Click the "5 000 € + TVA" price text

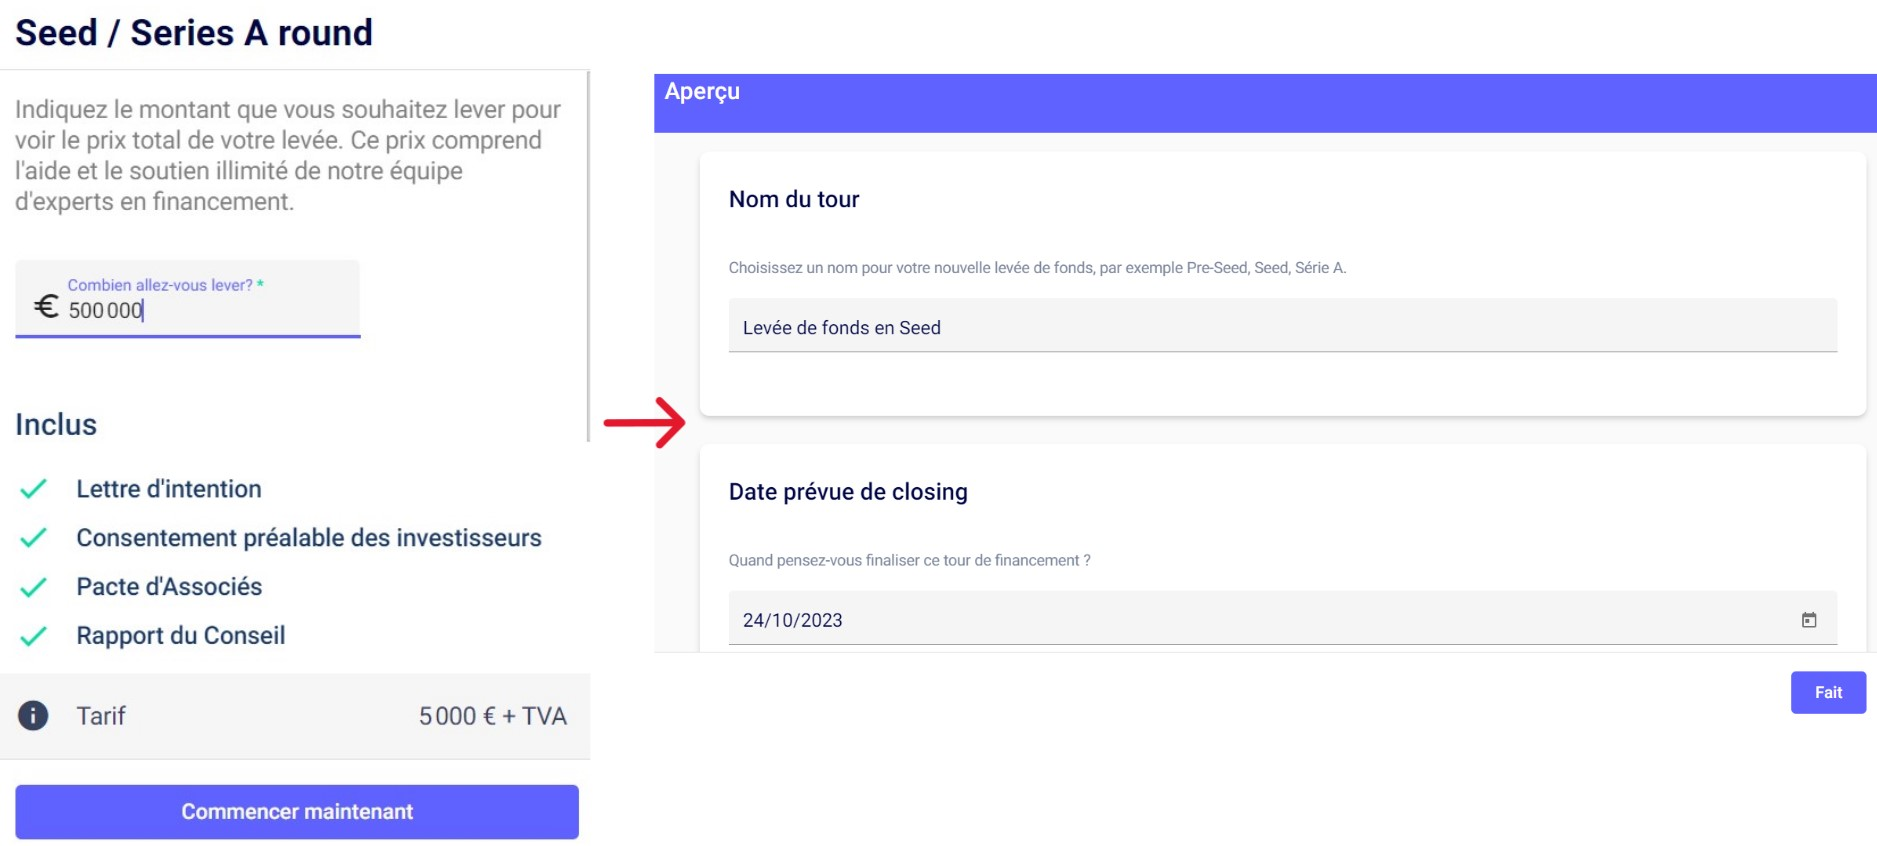(x=492, y=716)
